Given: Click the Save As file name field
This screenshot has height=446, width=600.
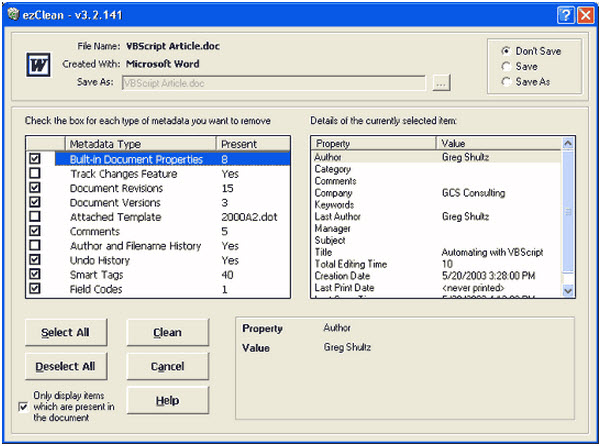Looking at the screenshot, I should 274,83.
